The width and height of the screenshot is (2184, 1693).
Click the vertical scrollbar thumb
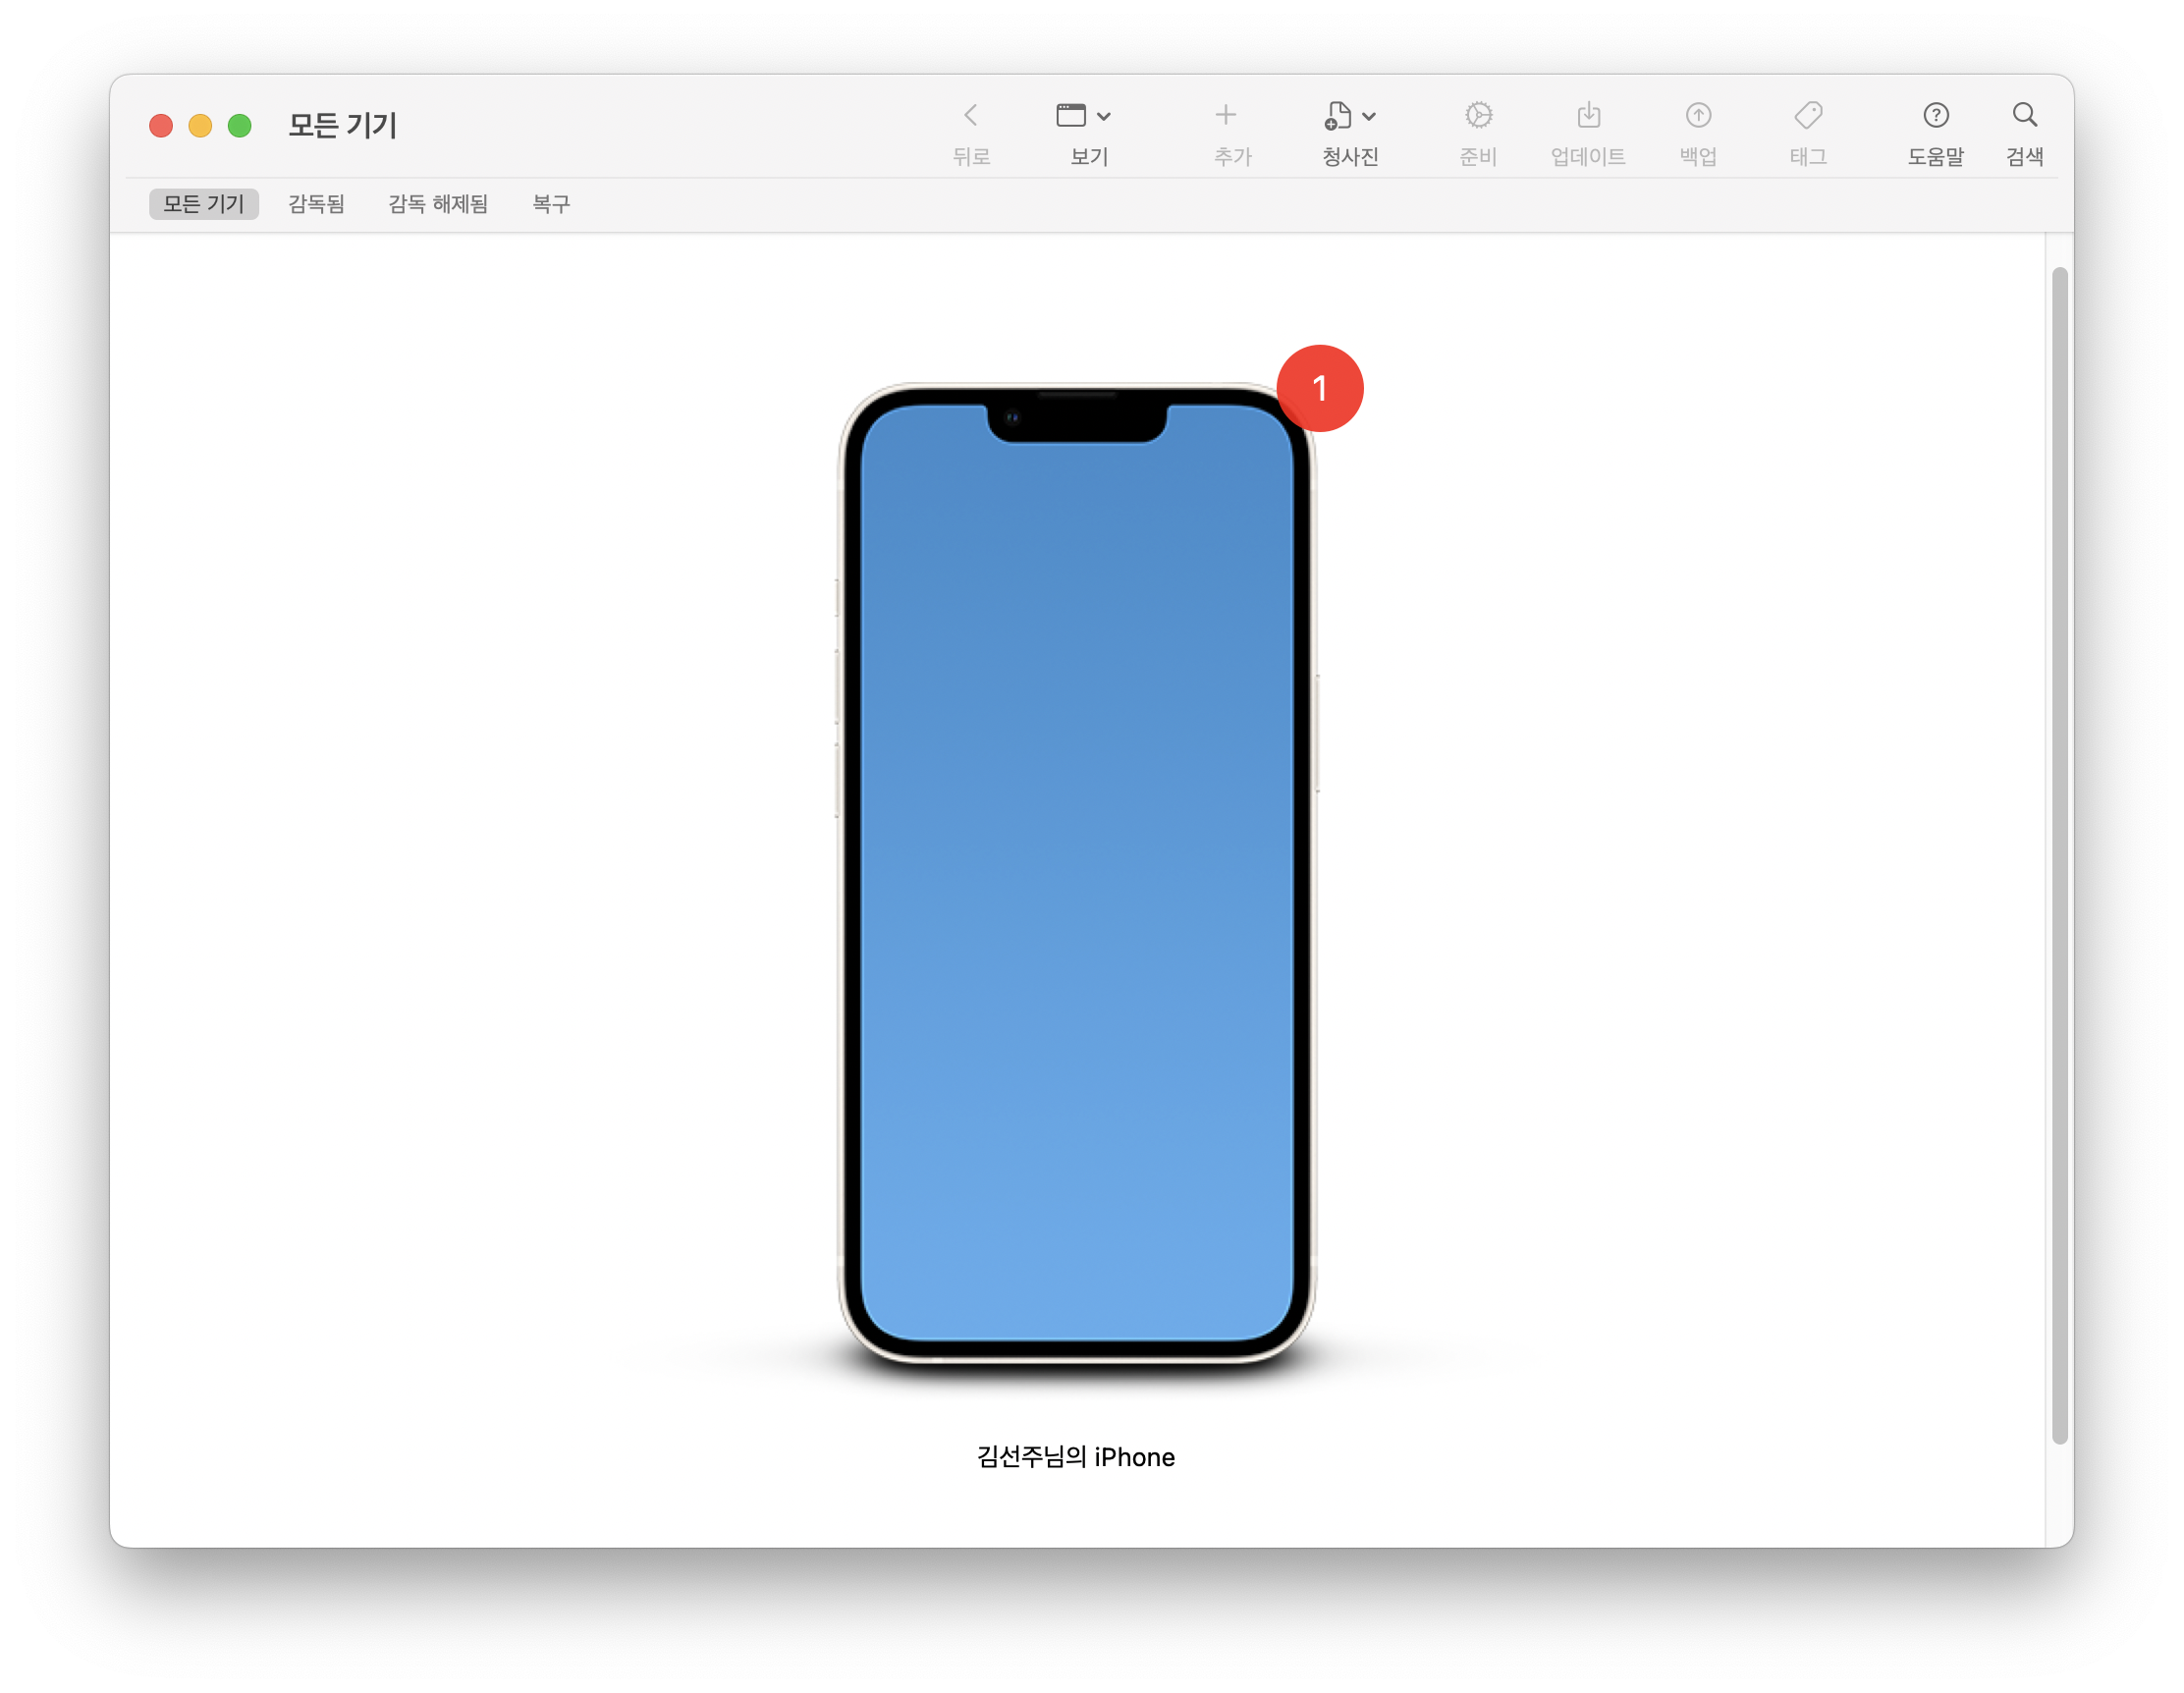click(2059, 855)
